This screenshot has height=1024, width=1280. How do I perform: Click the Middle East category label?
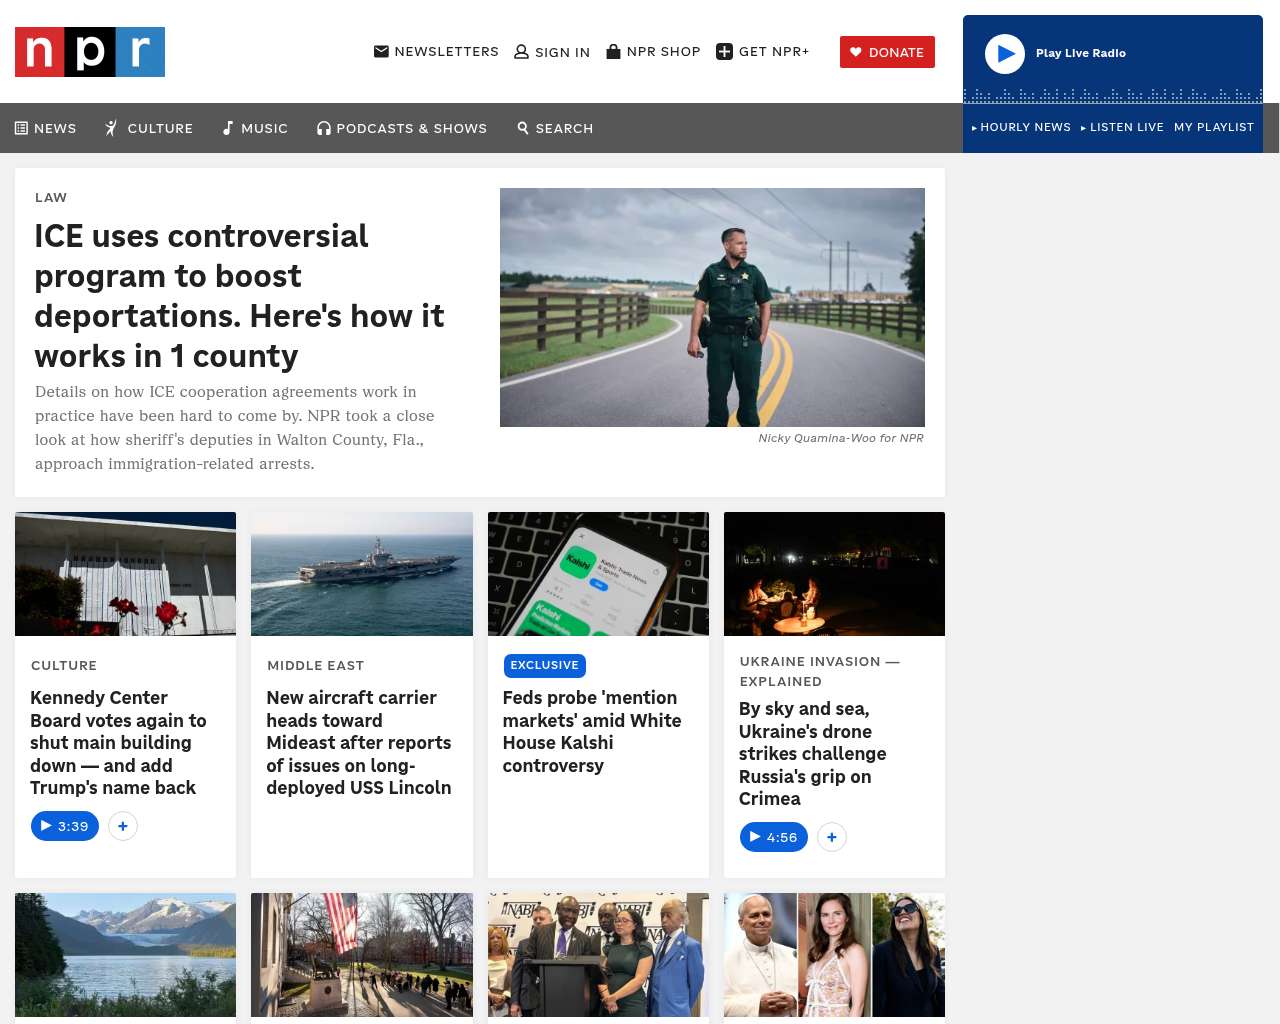point(316,666)
